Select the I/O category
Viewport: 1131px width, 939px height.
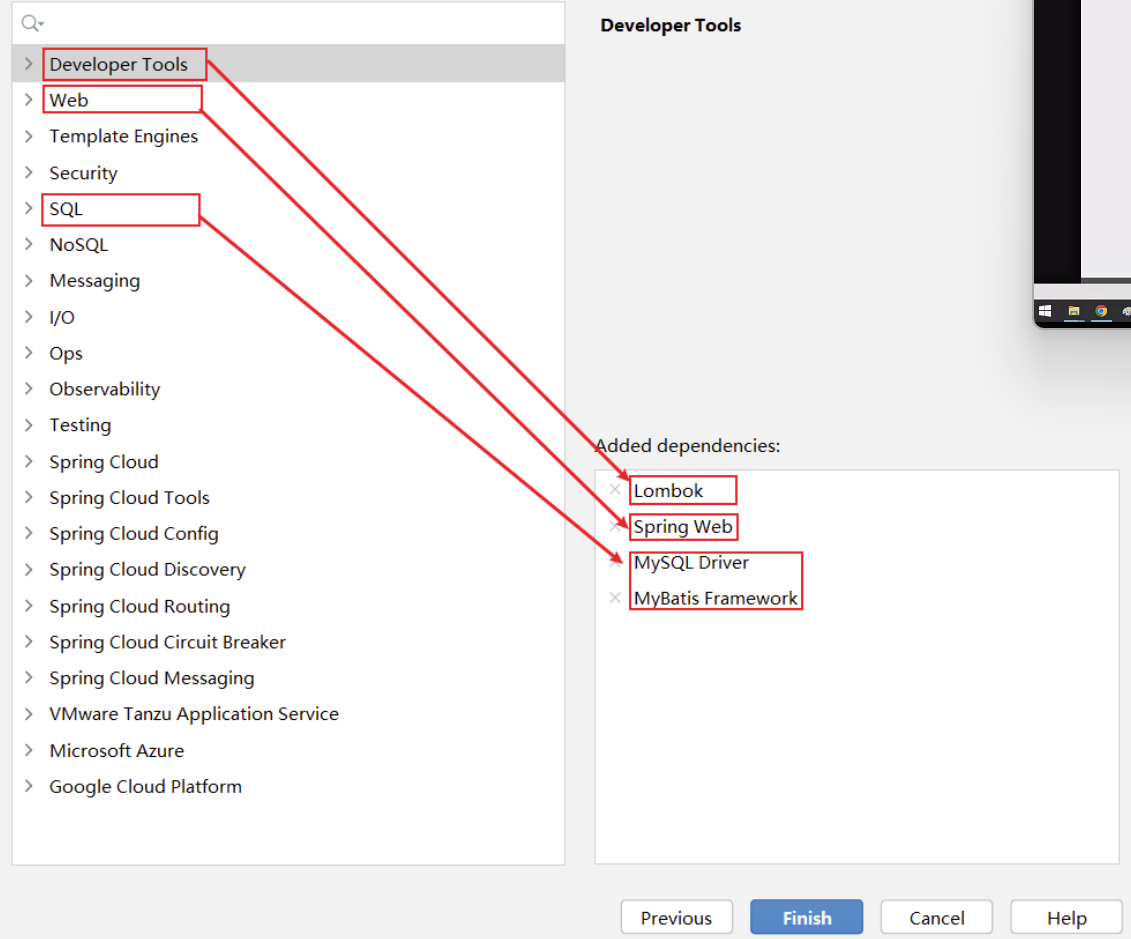tap(62, 317)
